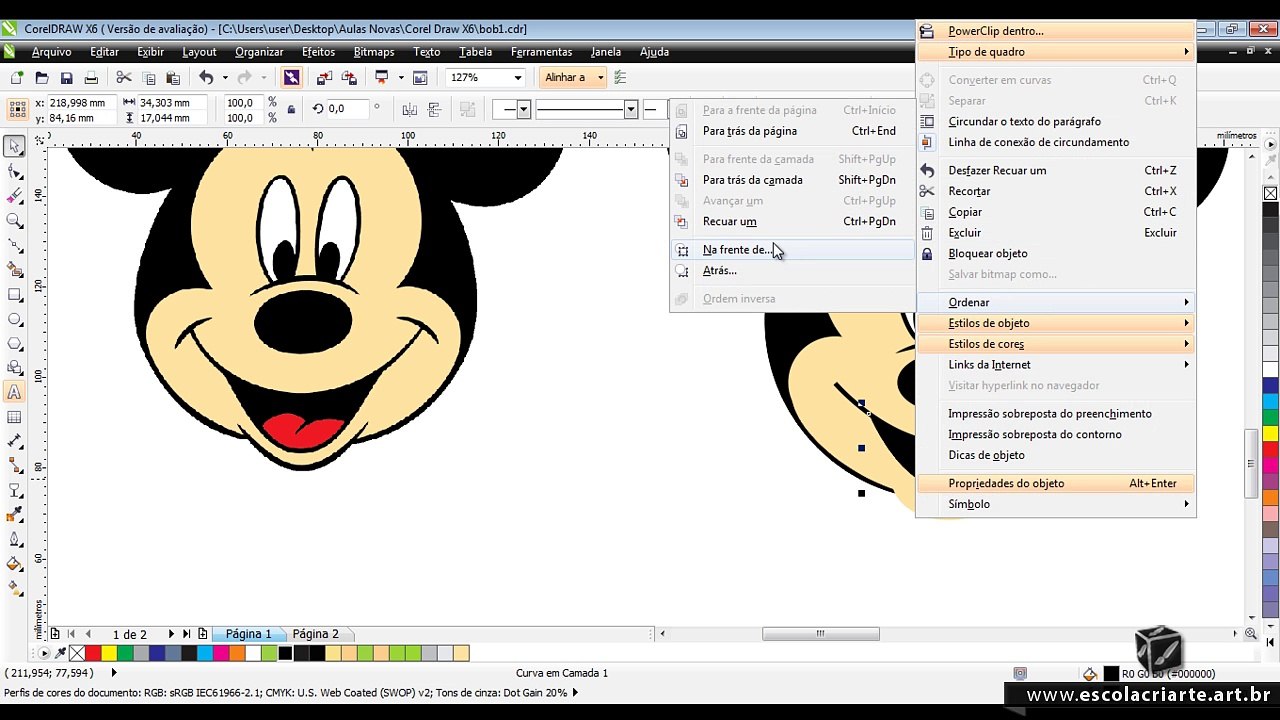Click the palette eyedropper icon
This screenshot has width=1280, height=720.
(x=60, y=653)
